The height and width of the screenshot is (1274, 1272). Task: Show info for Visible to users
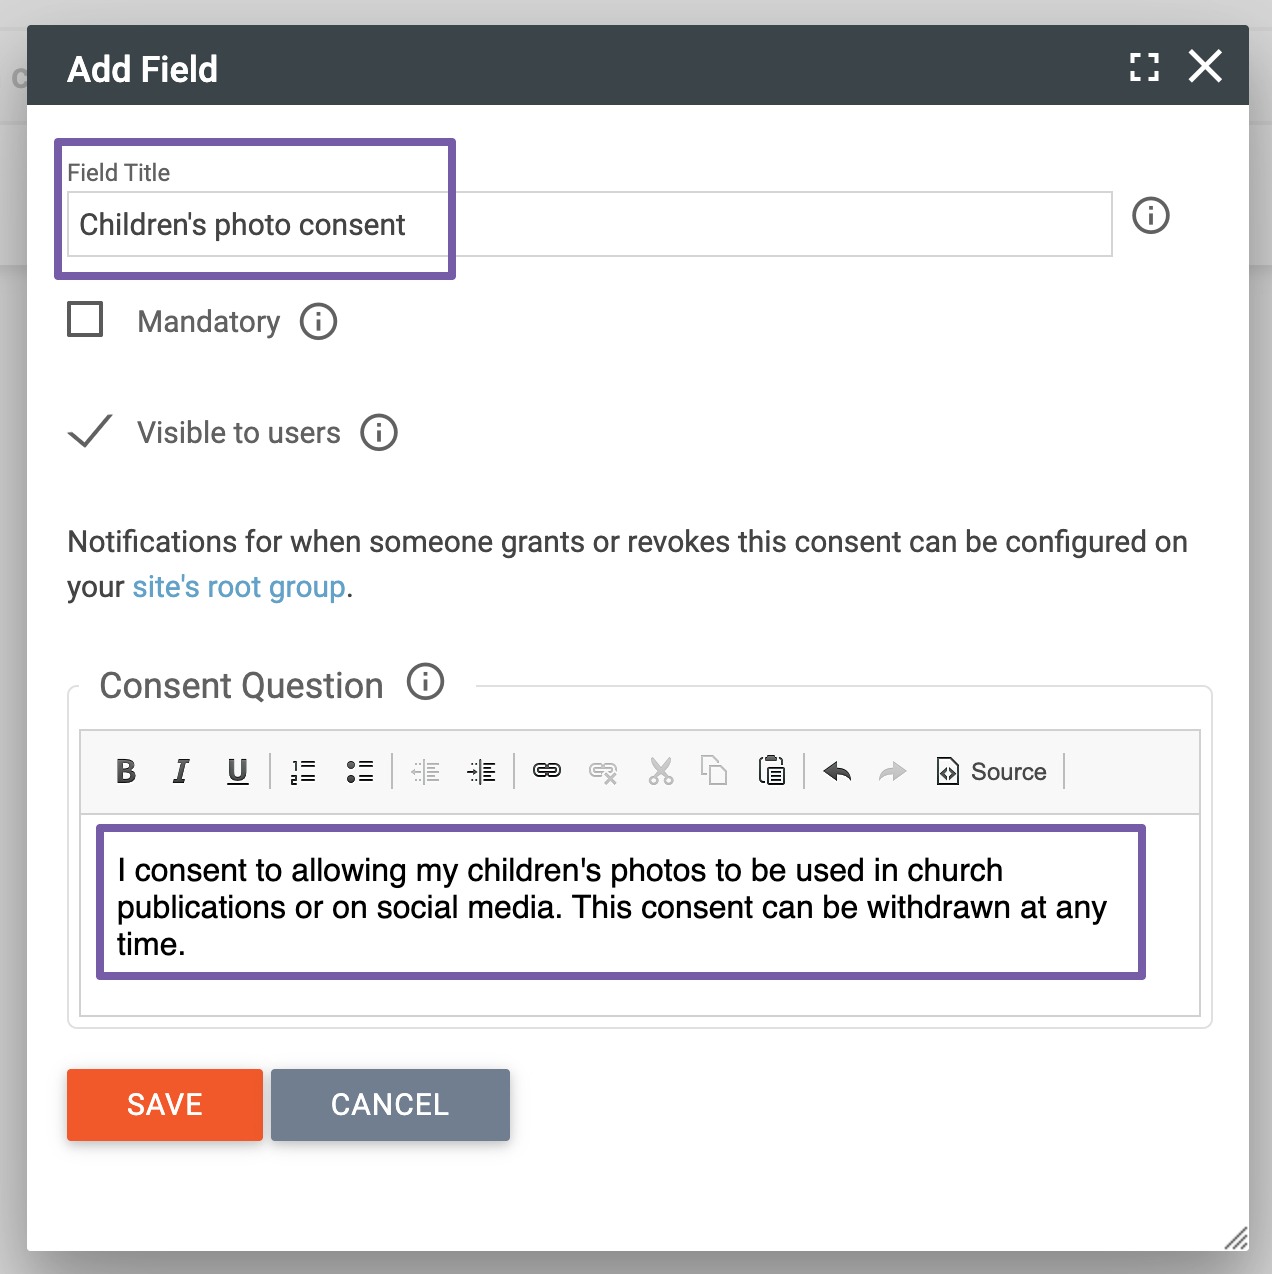[x=379, y=433]
